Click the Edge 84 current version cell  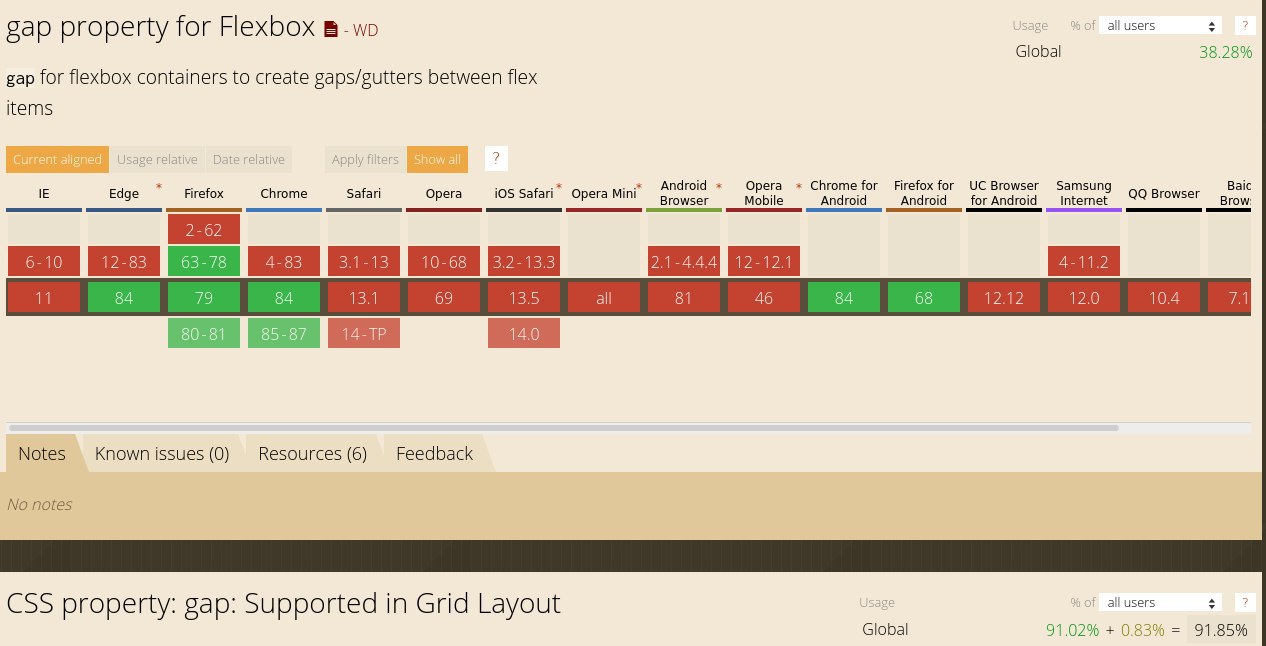(124, 297)
